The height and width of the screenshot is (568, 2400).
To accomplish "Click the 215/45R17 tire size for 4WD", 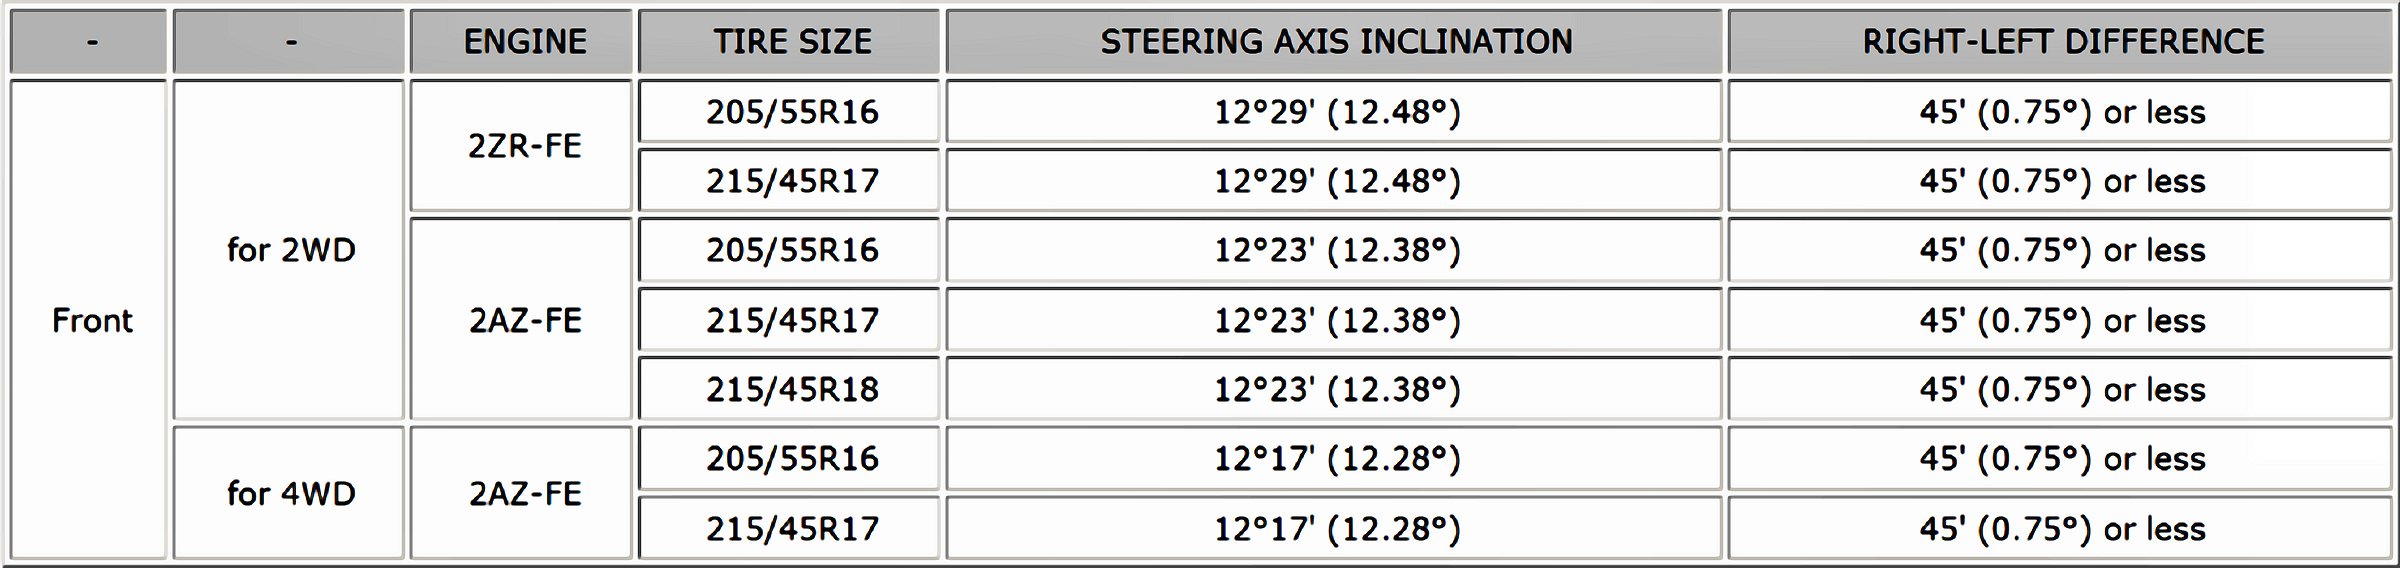I will click(791, 528).
